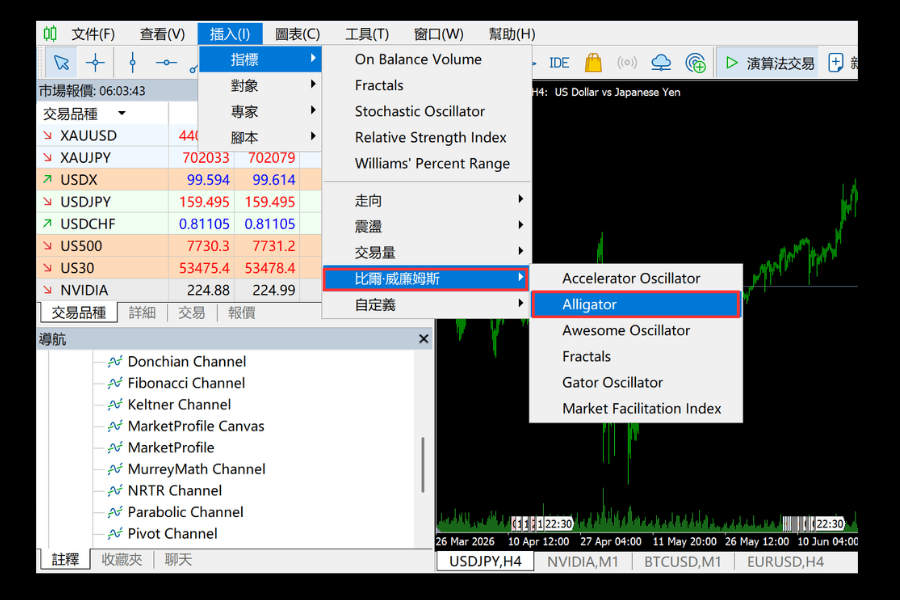The image size is (900, 600).
Task: Select the NVIDIA symbol row
Action: tap(179, 291)
